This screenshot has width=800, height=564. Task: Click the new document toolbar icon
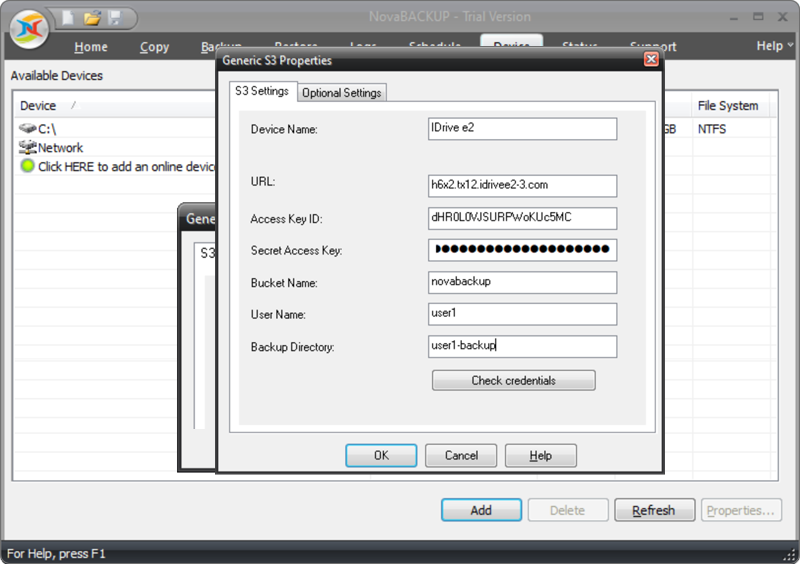[68, 18]
